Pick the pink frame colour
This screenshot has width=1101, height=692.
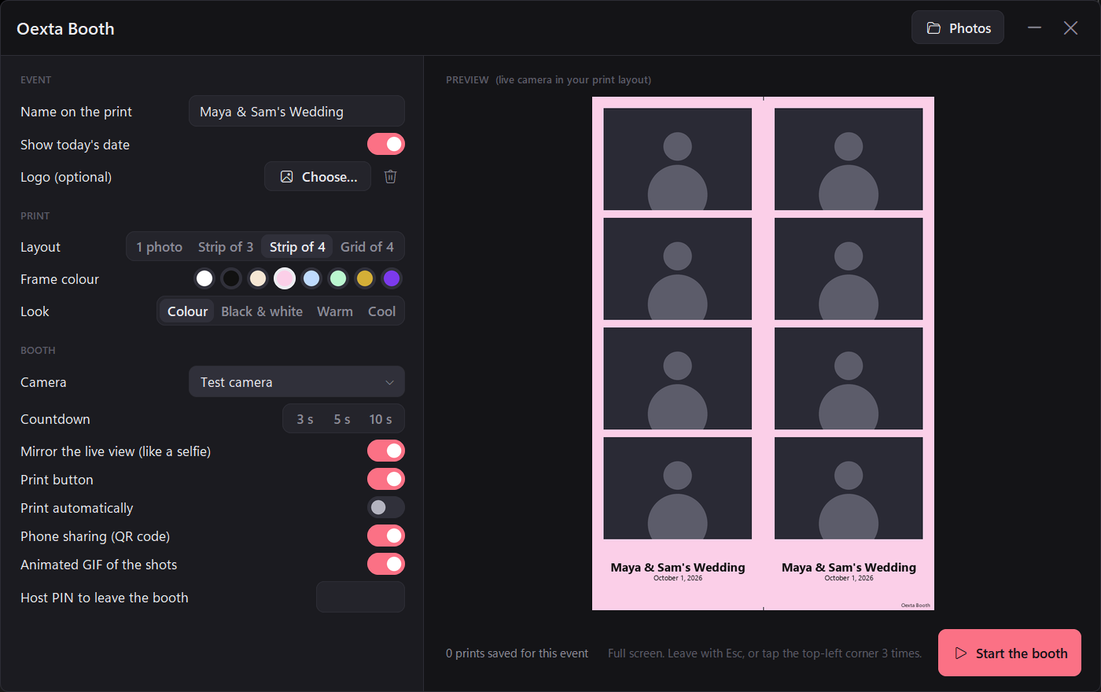pos(284,279)
